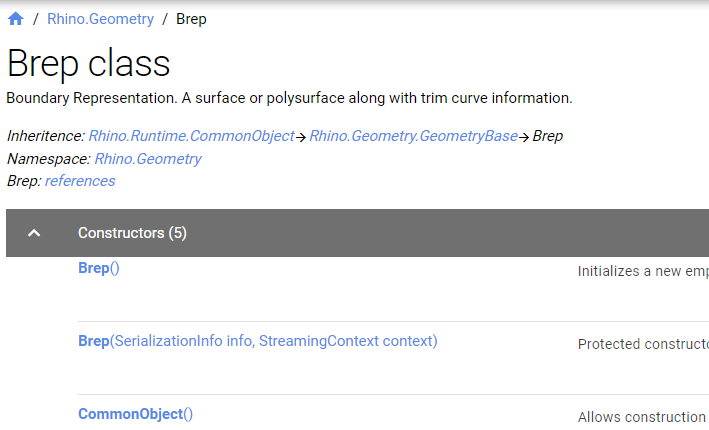Image resolution: width=709 pixels, height=430 pixels.
Task: Open the Brep() constructor link
Action: tap(99, 268)
